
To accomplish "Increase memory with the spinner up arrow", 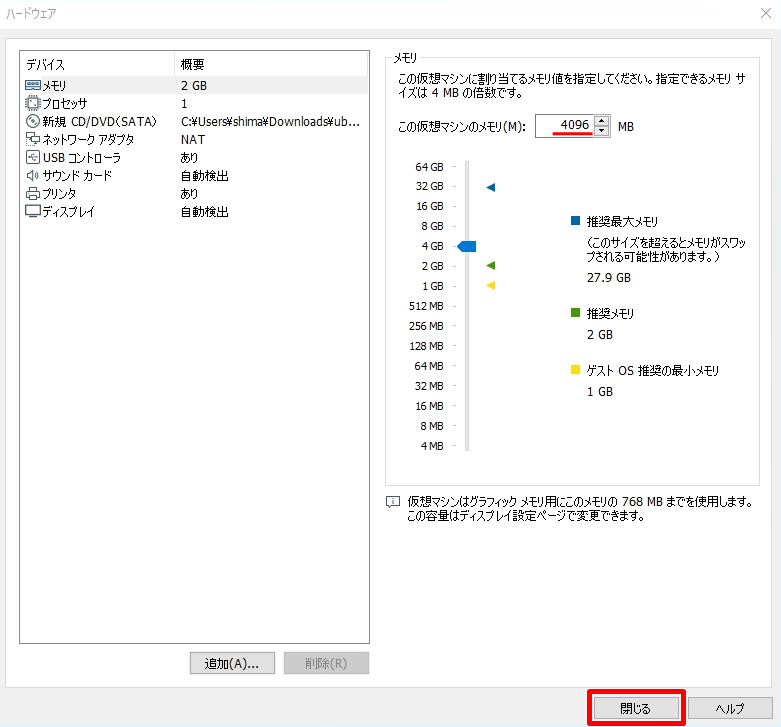I will pos(602,121).
